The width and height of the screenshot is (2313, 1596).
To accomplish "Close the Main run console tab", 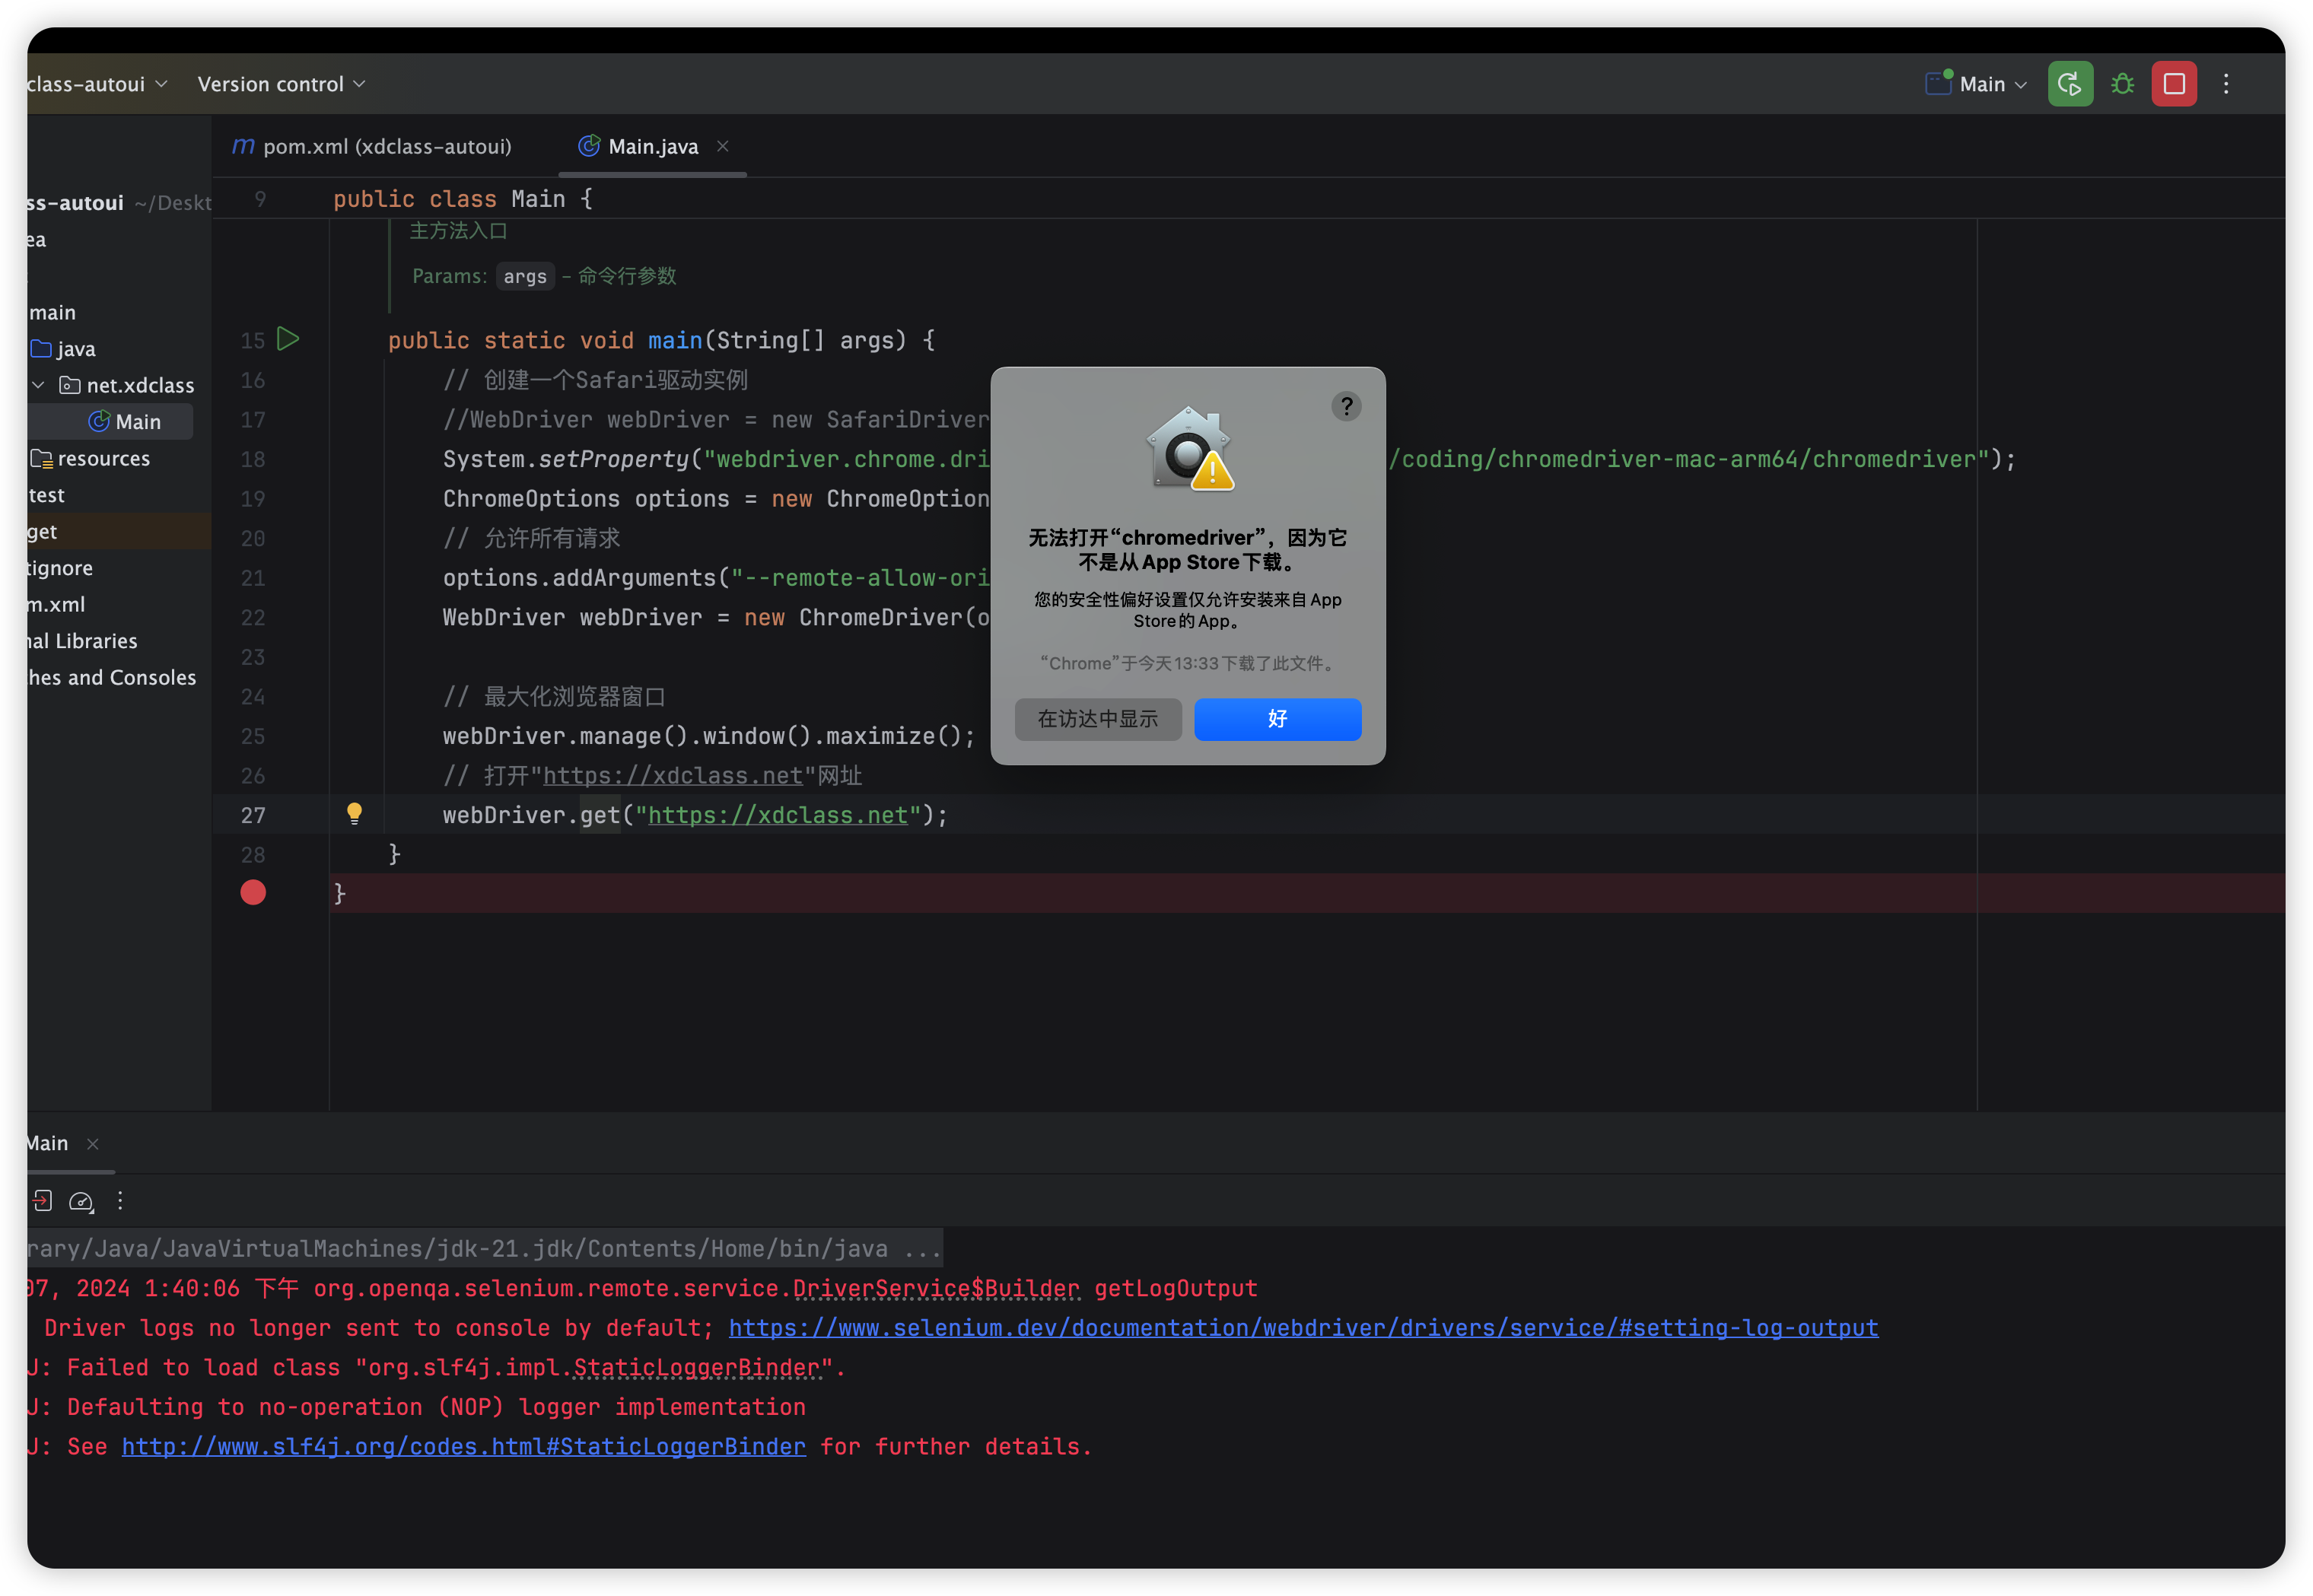I will coord(93,1144).
